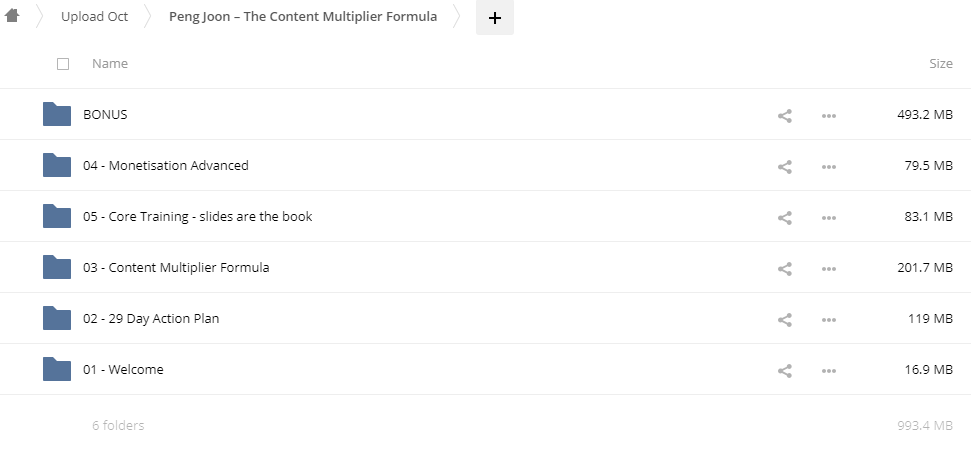Open more actions for the BONUS folder
The image size is (971, 463).
828,115
